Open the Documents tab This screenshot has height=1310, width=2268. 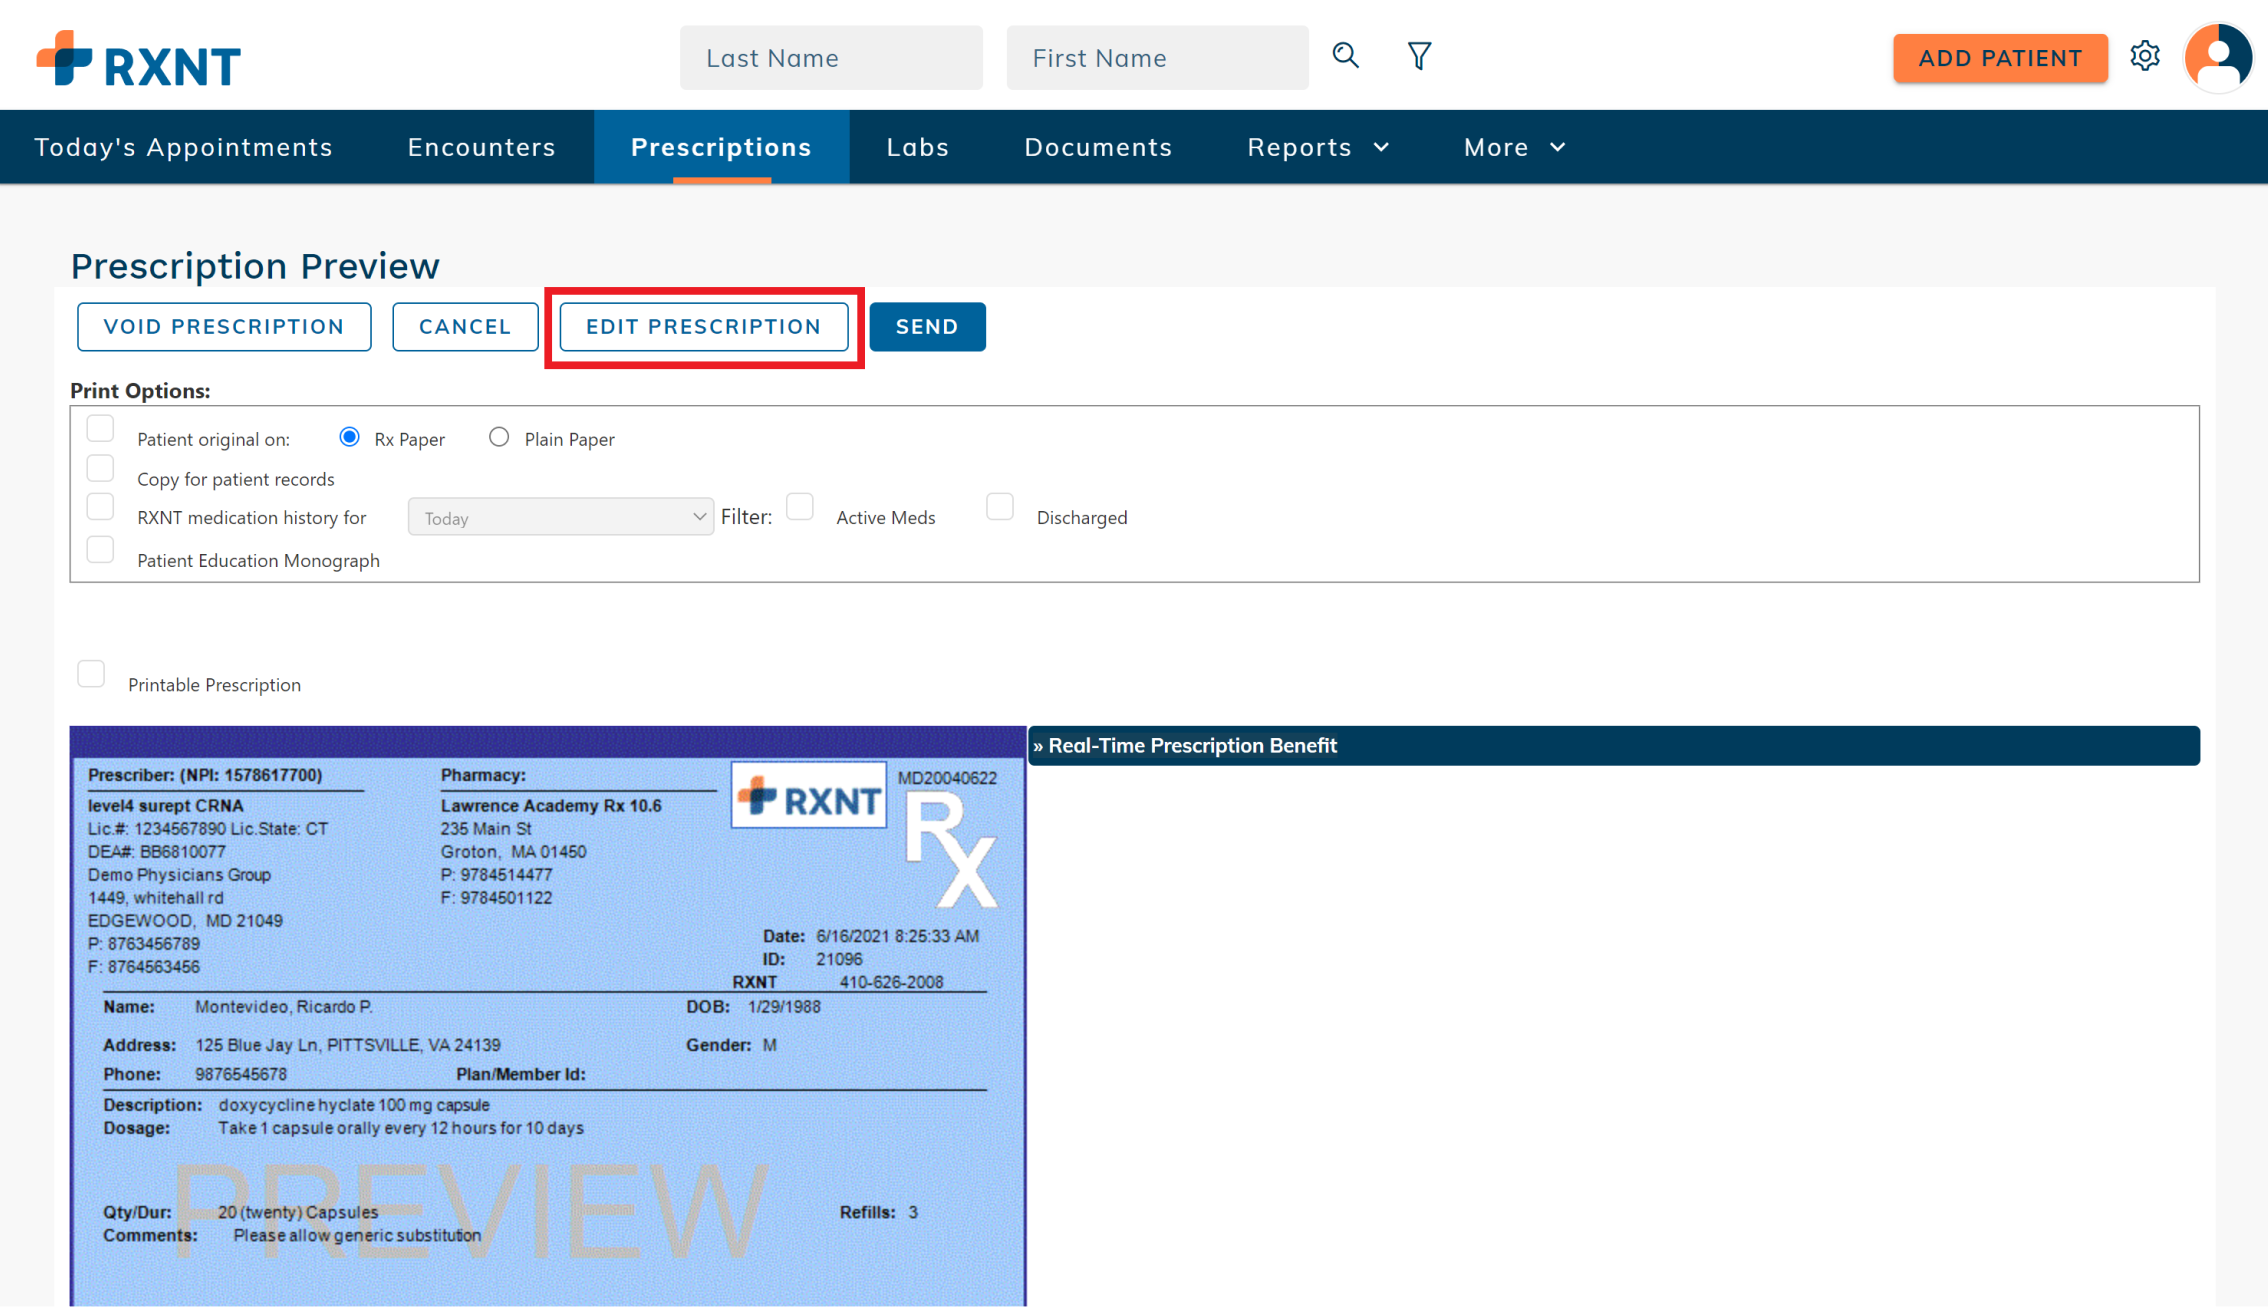pos(1098,147)
